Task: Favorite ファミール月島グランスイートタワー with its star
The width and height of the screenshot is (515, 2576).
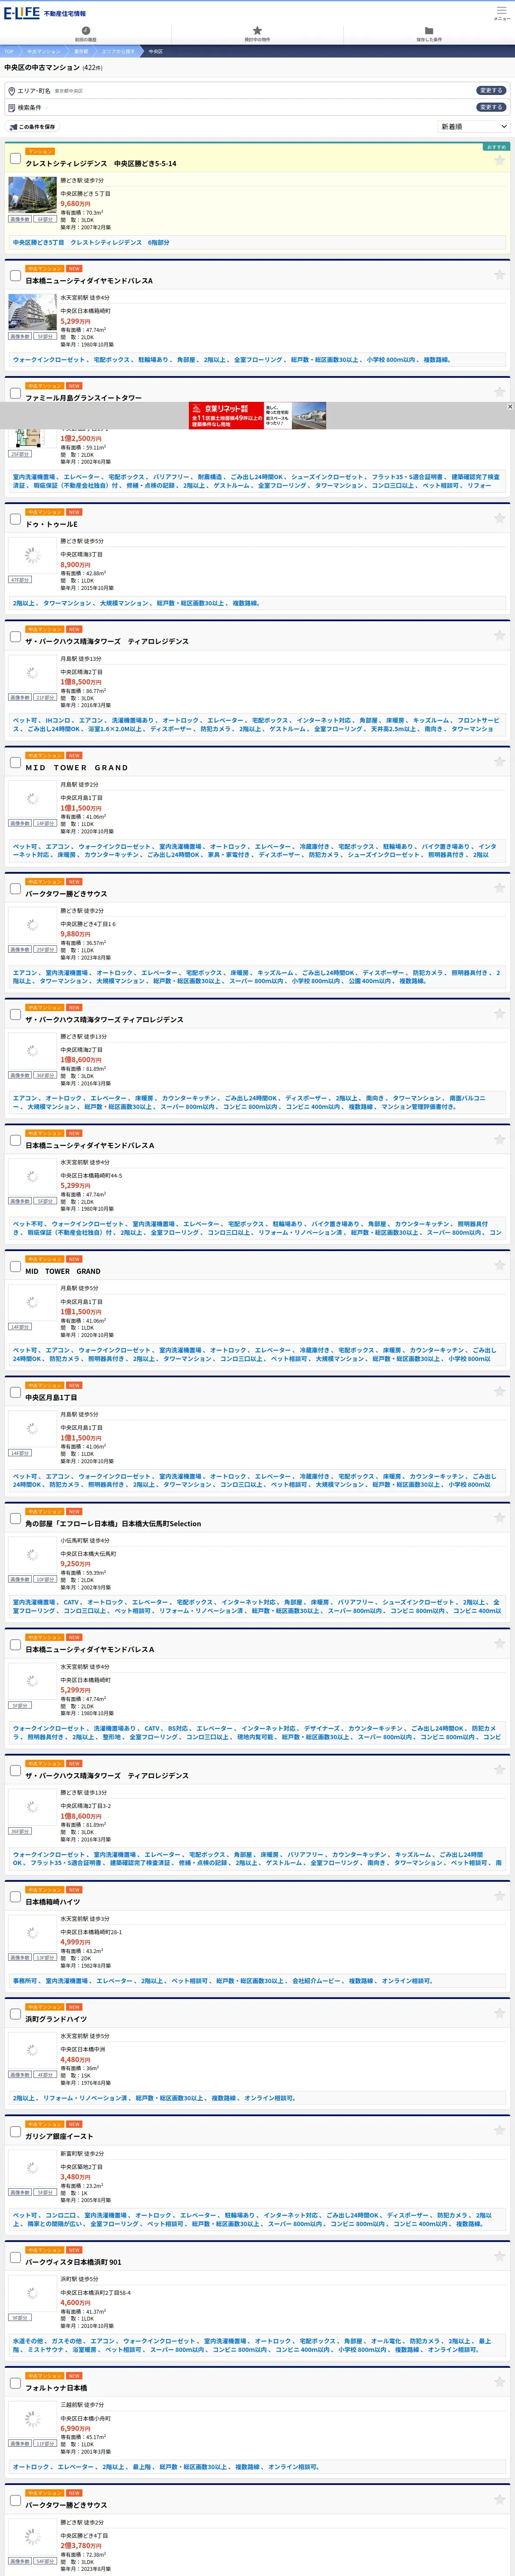Action: point(499,391)
